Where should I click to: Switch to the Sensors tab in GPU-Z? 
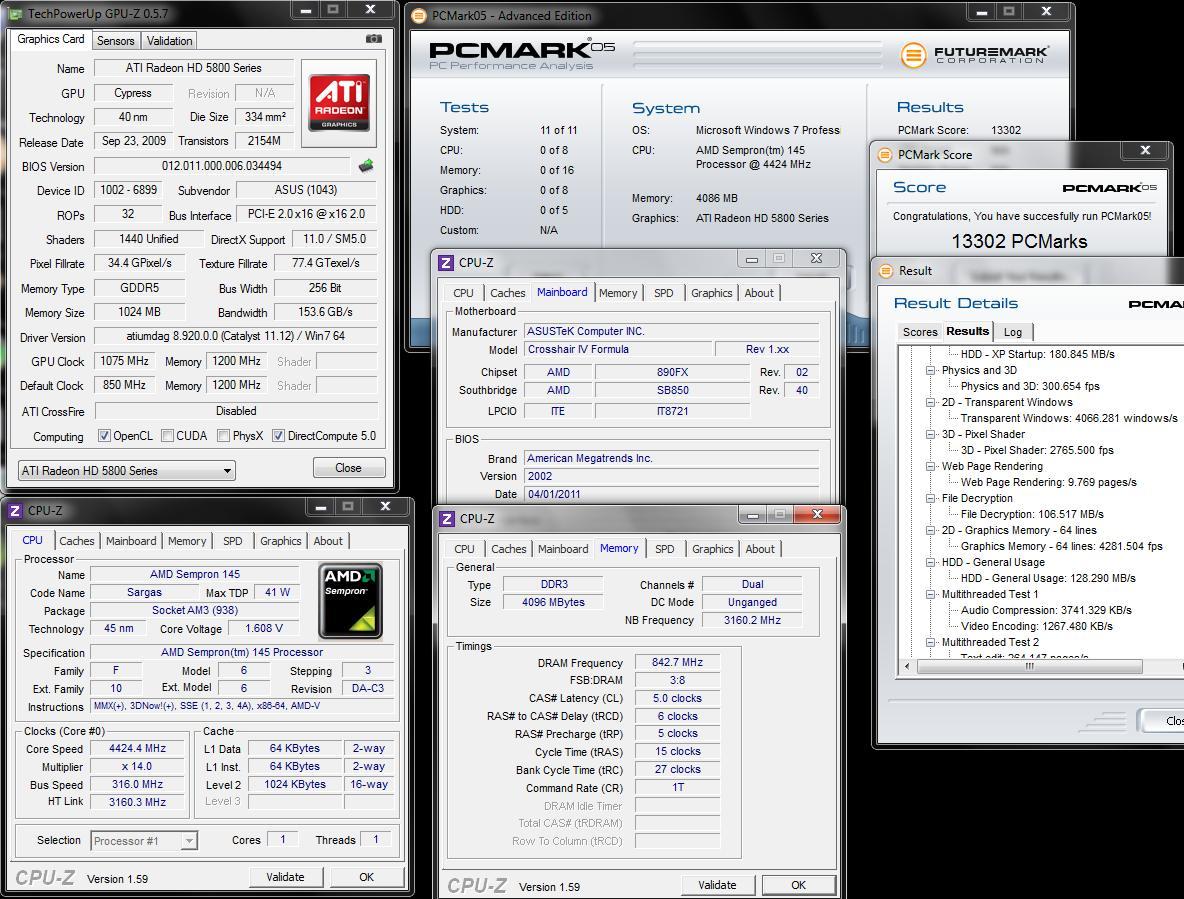pos(116,41)
